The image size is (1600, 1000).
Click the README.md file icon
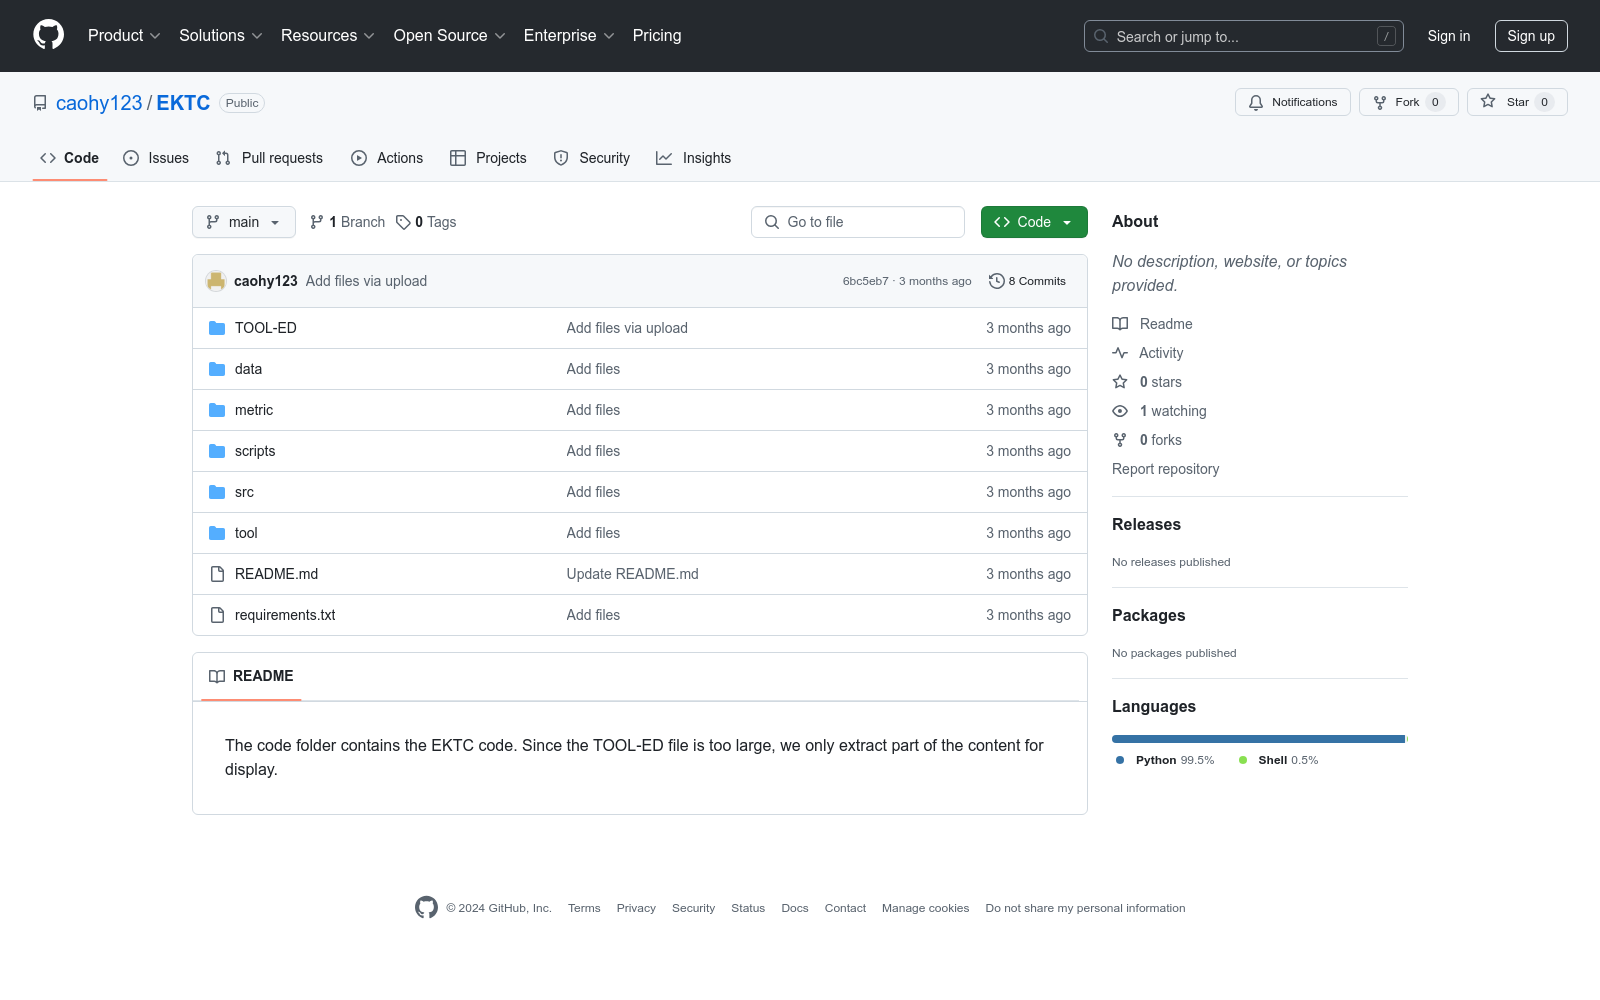coord(217,574)
